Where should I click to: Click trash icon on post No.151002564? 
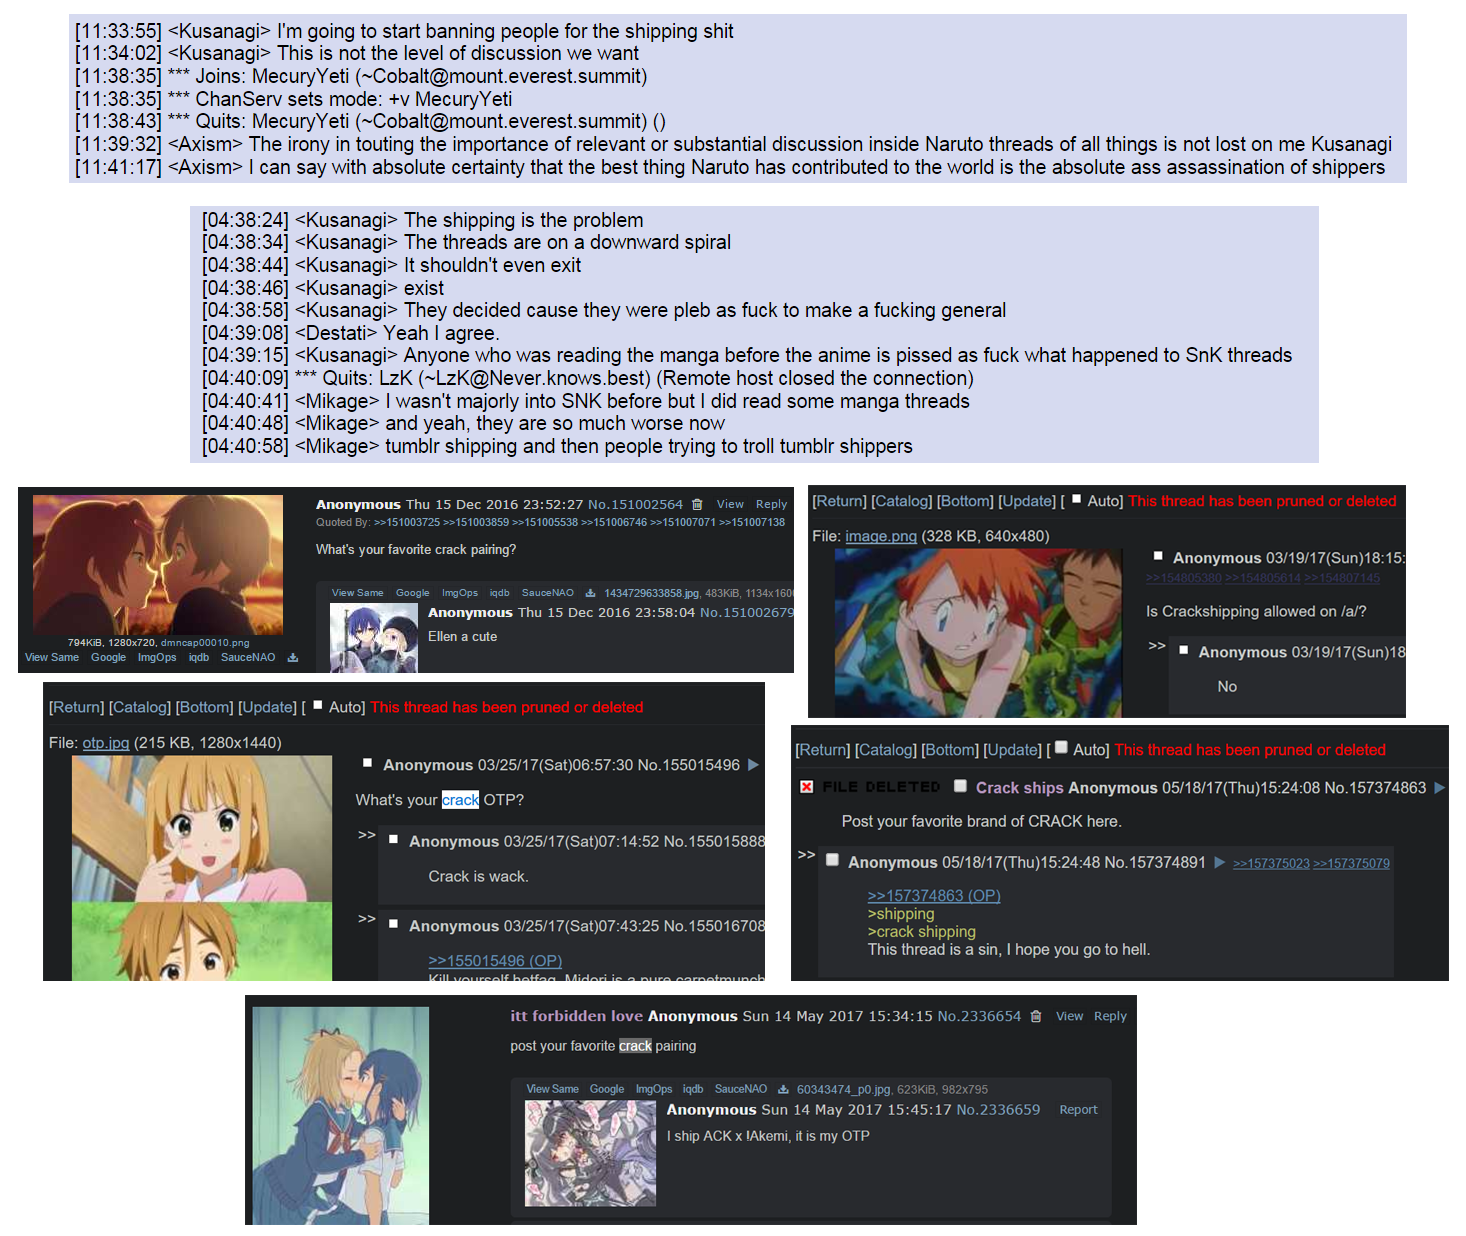(x=697, y=505)
